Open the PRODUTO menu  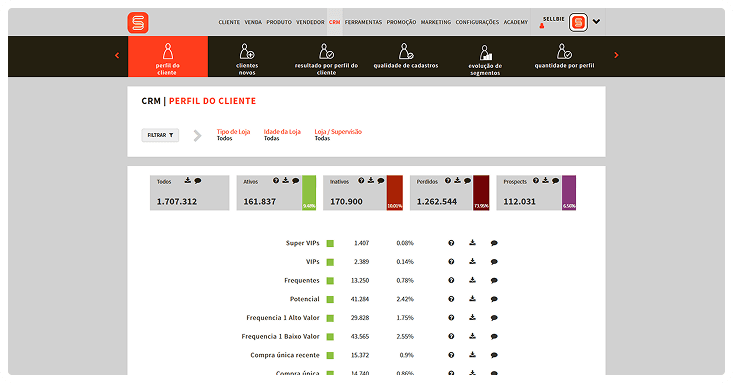point(279,22)
